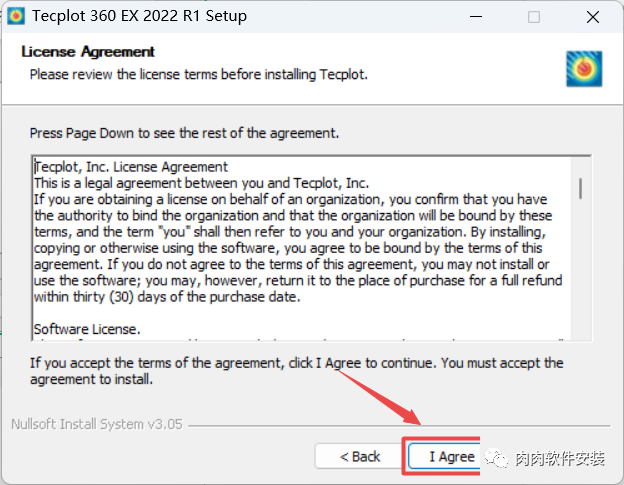Click 'Nullsoft Install System v3.05' label
Screen dimensions: 624x485
(97, 424)
